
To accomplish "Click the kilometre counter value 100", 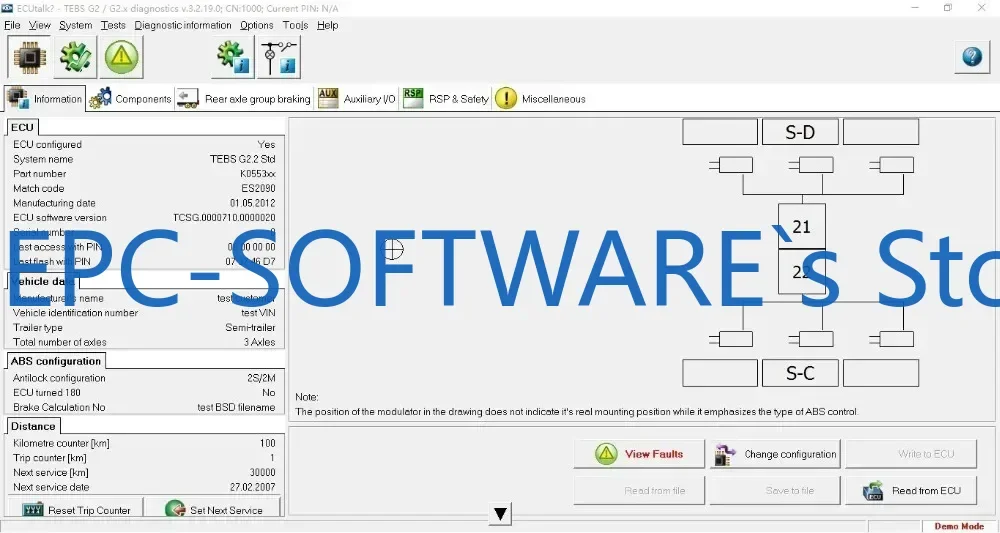I will click(268, 443).
